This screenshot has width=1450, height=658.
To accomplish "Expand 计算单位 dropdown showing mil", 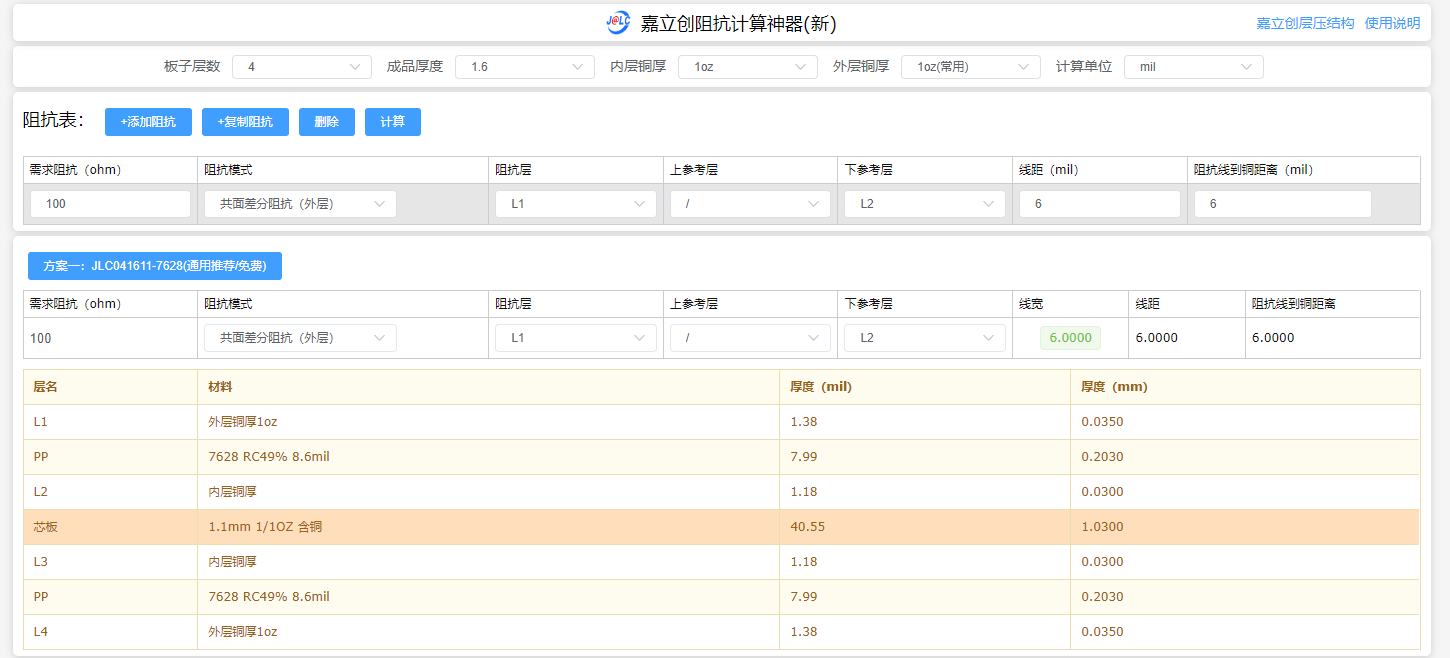I will click(x=1194, y=67).
